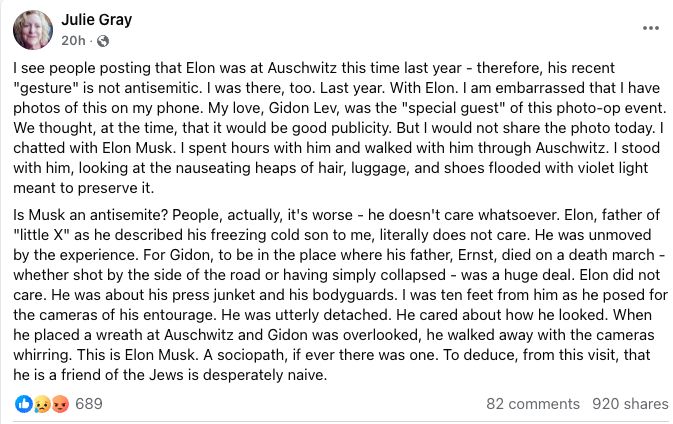
Task: Click the blue thumbs-up Like reaction icon
Action: click(24, 404)
